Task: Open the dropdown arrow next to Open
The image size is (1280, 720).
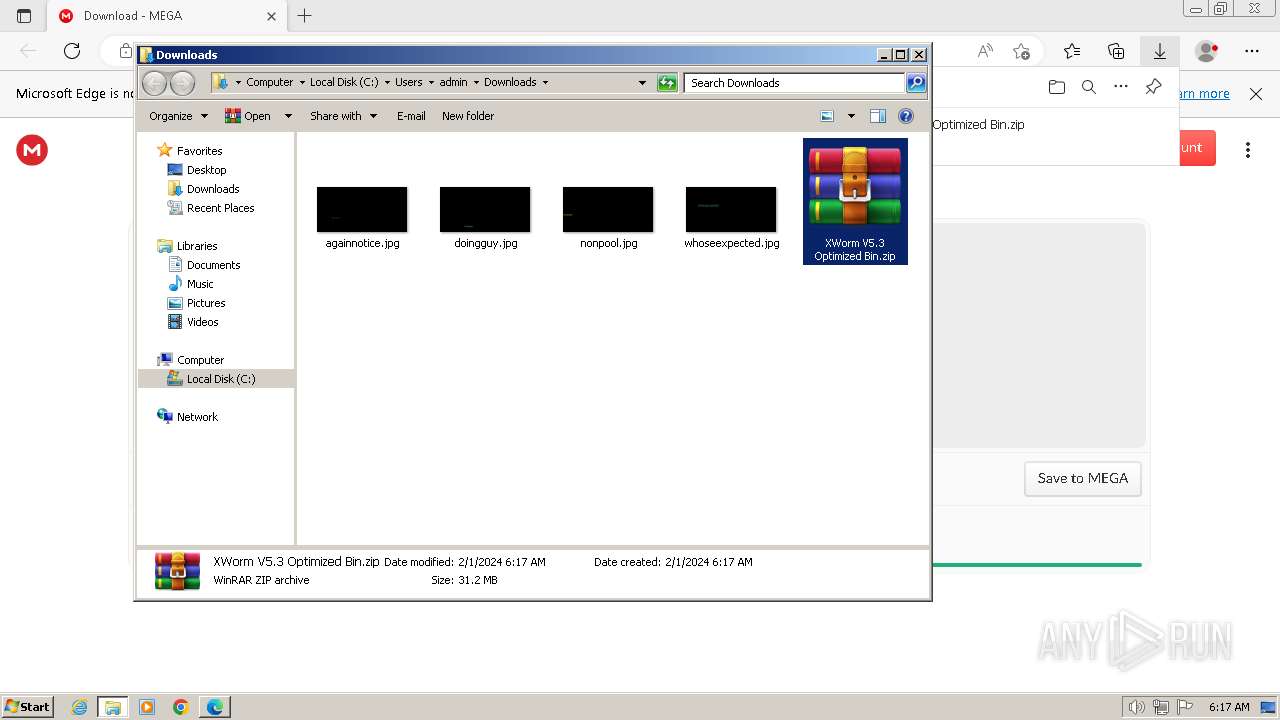Action: click(x=288, y=116)
